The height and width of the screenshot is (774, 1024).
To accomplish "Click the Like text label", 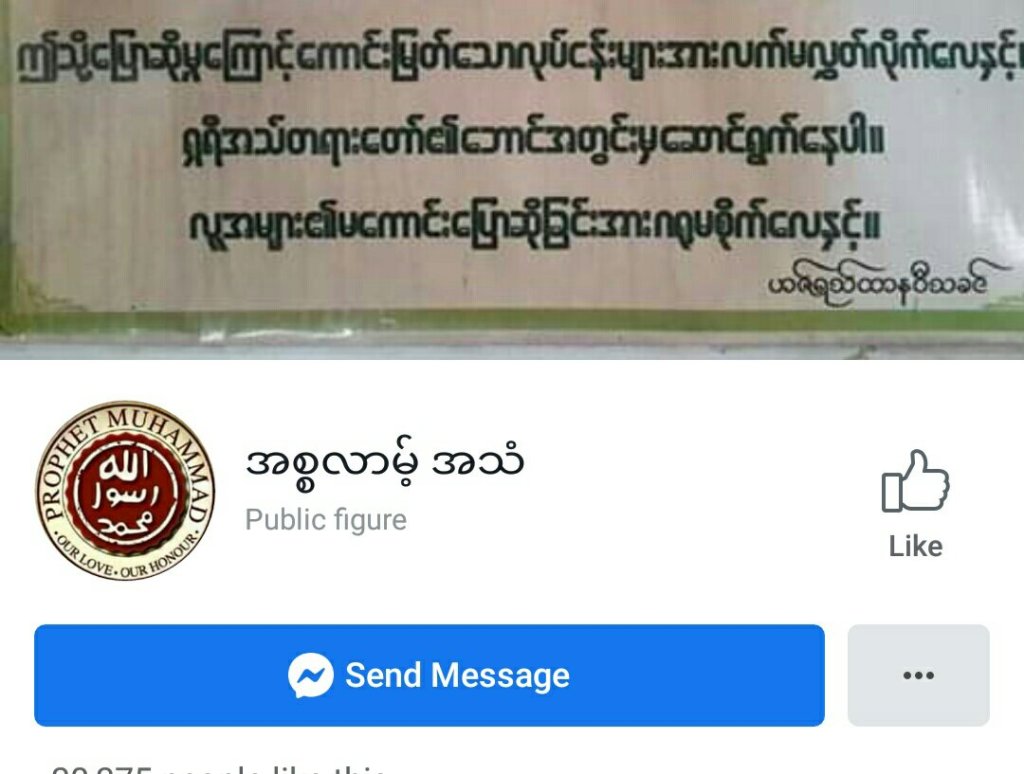I will click(916, 546).
